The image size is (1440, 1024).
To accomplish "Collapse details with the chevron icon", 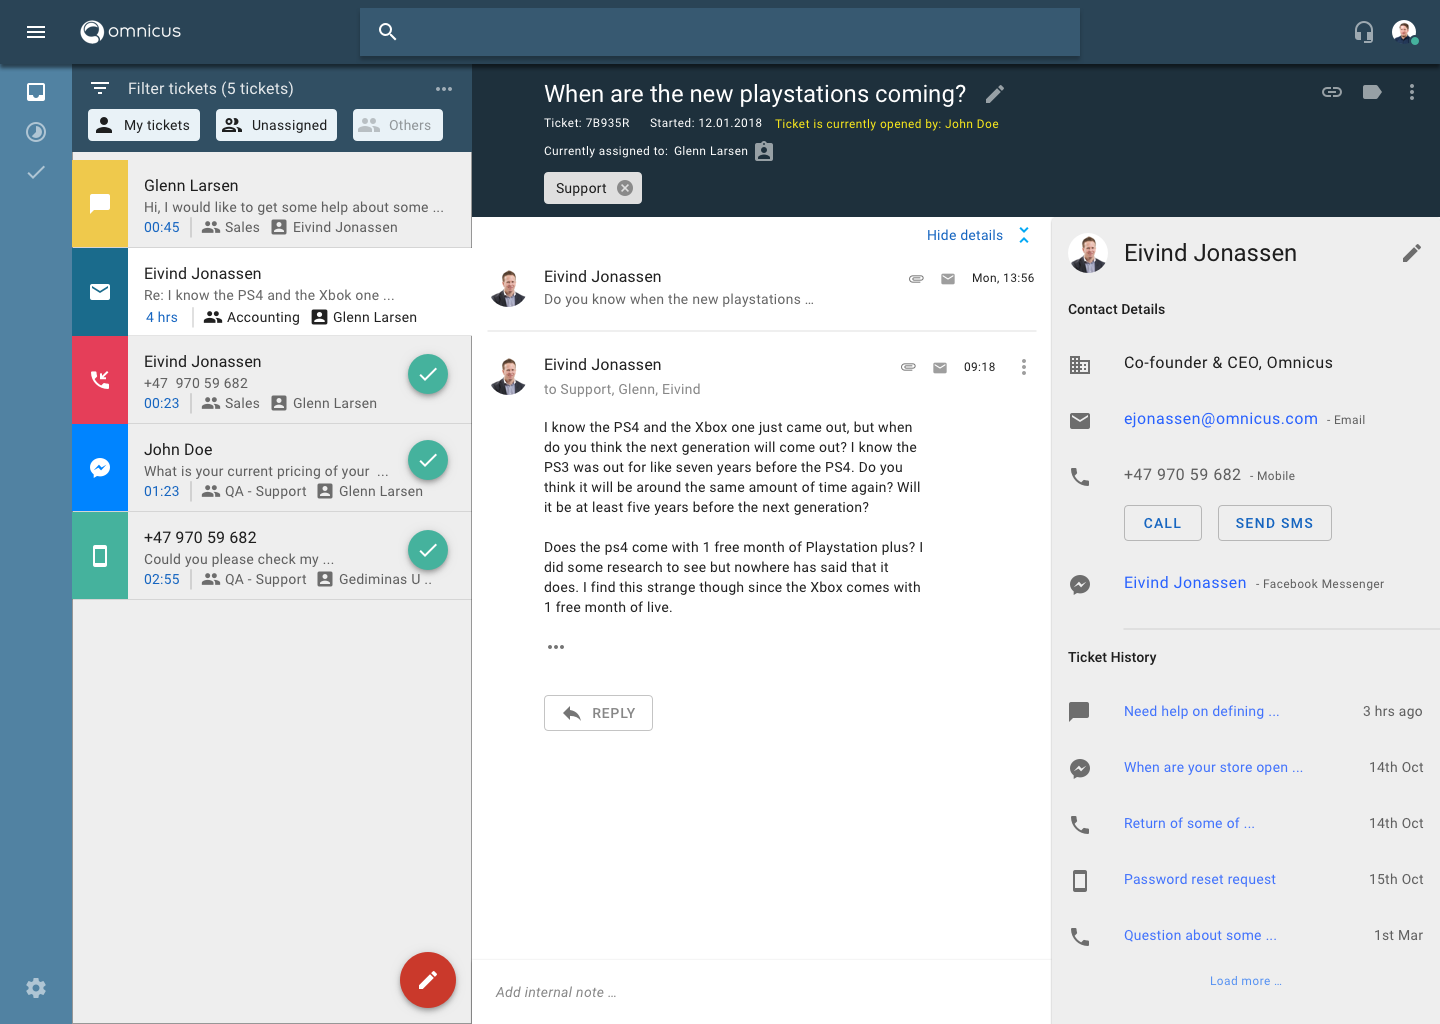I will click(1024, 235).
